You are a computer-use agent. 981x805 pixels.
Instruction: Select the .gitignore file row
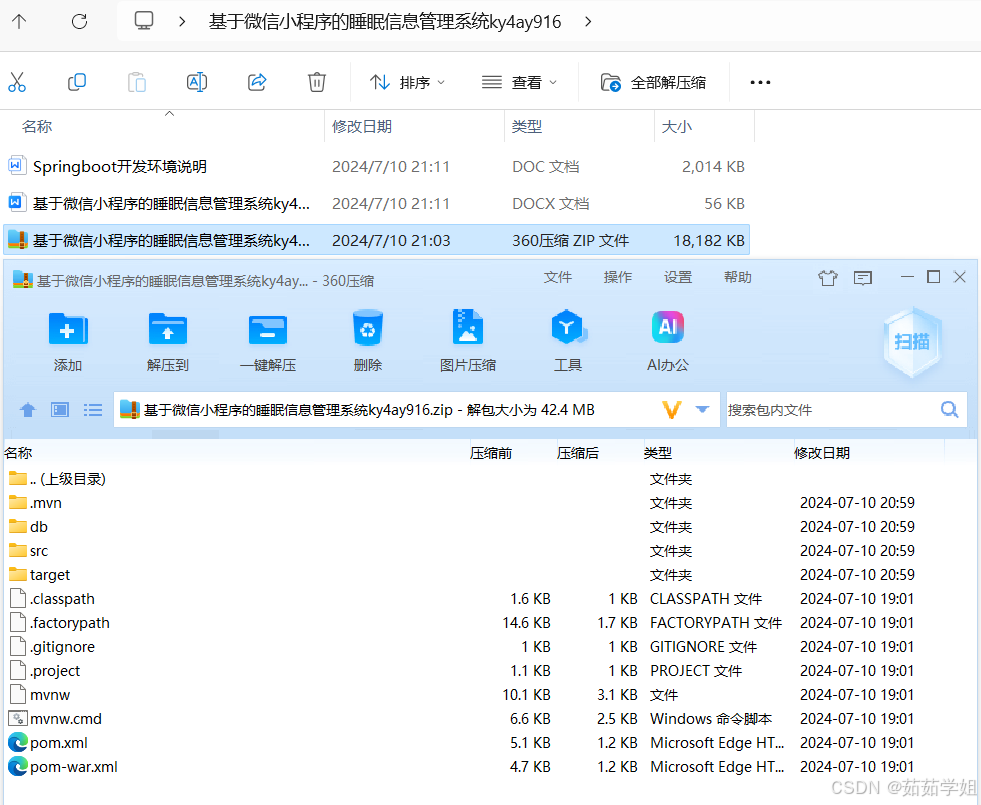tap(489, 647)
